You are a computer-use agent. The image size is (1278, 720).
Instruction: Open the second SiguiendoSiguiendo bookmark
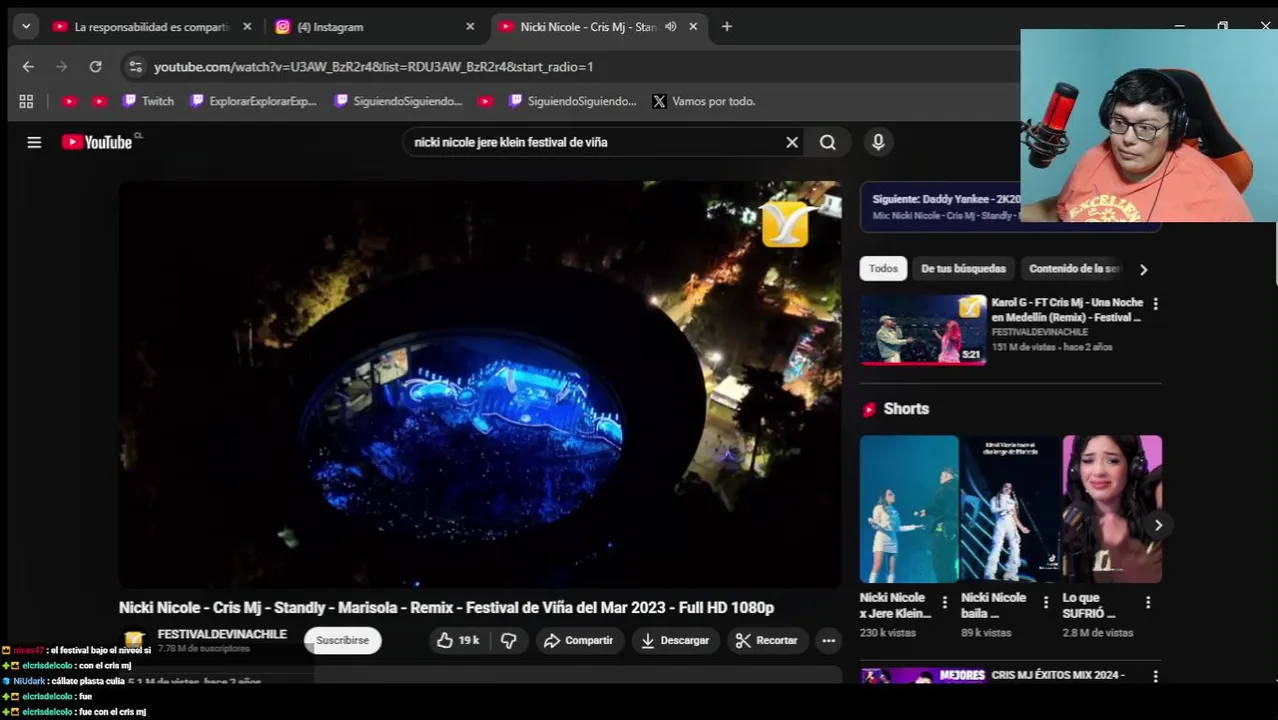click(573, 101)
